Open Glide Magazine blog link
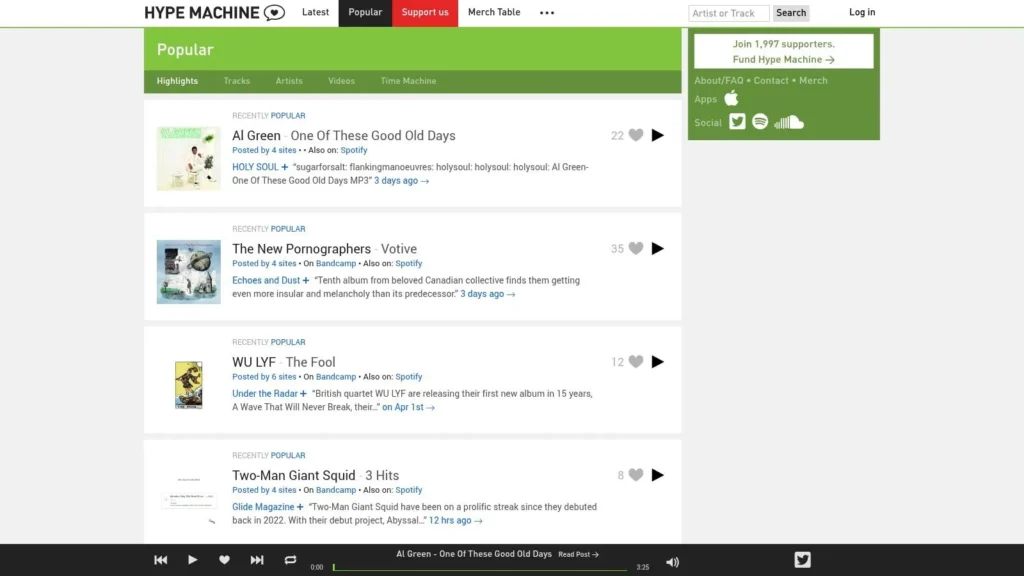 (x=263, y=507)
